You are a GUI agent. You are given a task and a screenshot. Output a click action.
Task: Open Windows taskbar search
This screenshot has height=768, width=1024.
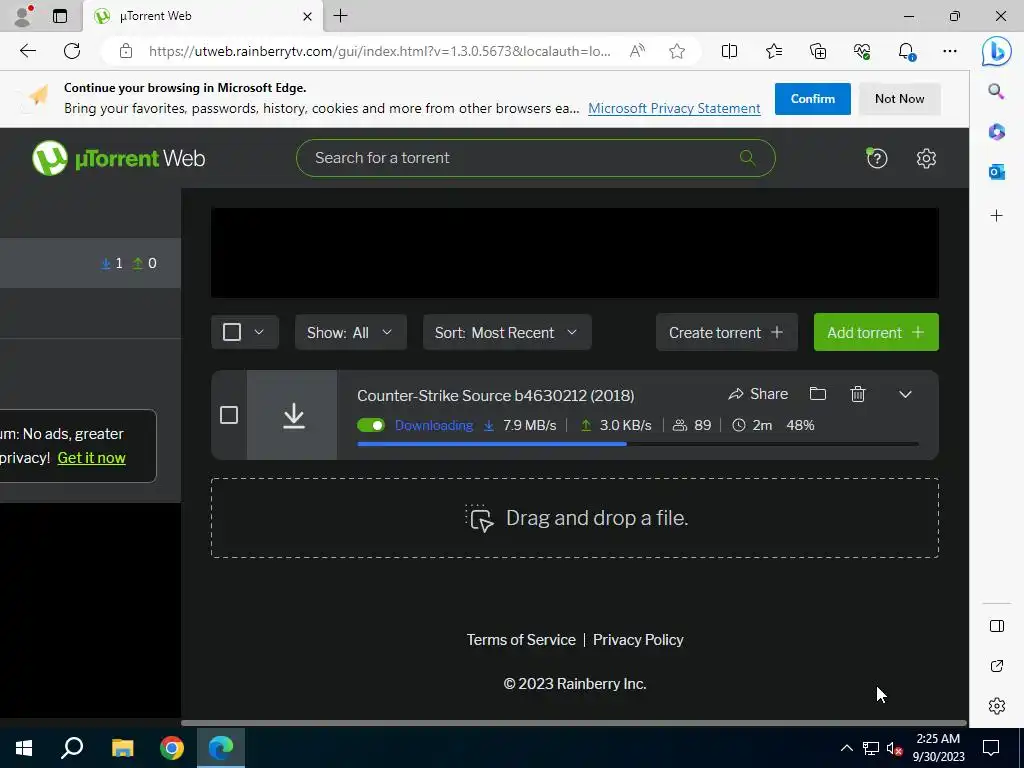[72, 748]
